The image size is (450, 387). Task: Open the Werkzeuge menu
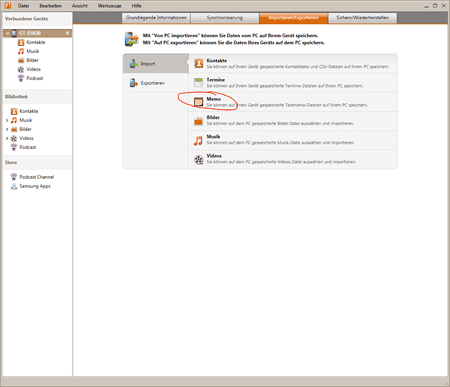pos(110,6)
